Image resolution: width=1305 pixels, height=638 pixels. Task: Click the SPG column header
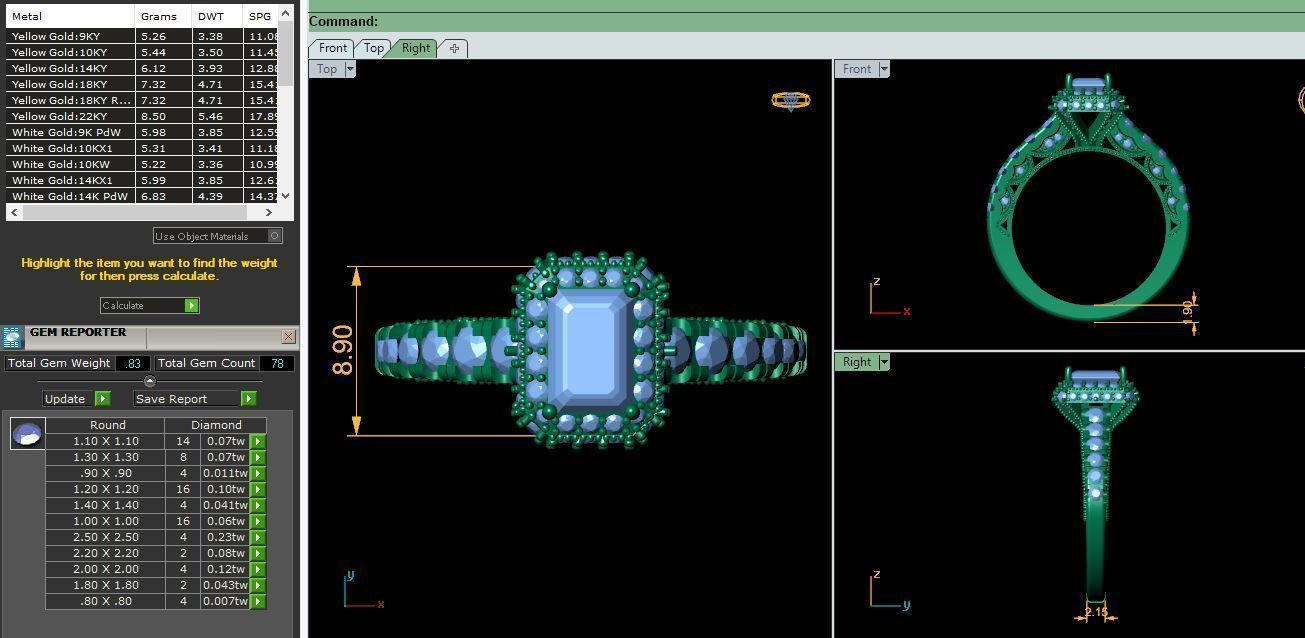[x=260, y=16]
